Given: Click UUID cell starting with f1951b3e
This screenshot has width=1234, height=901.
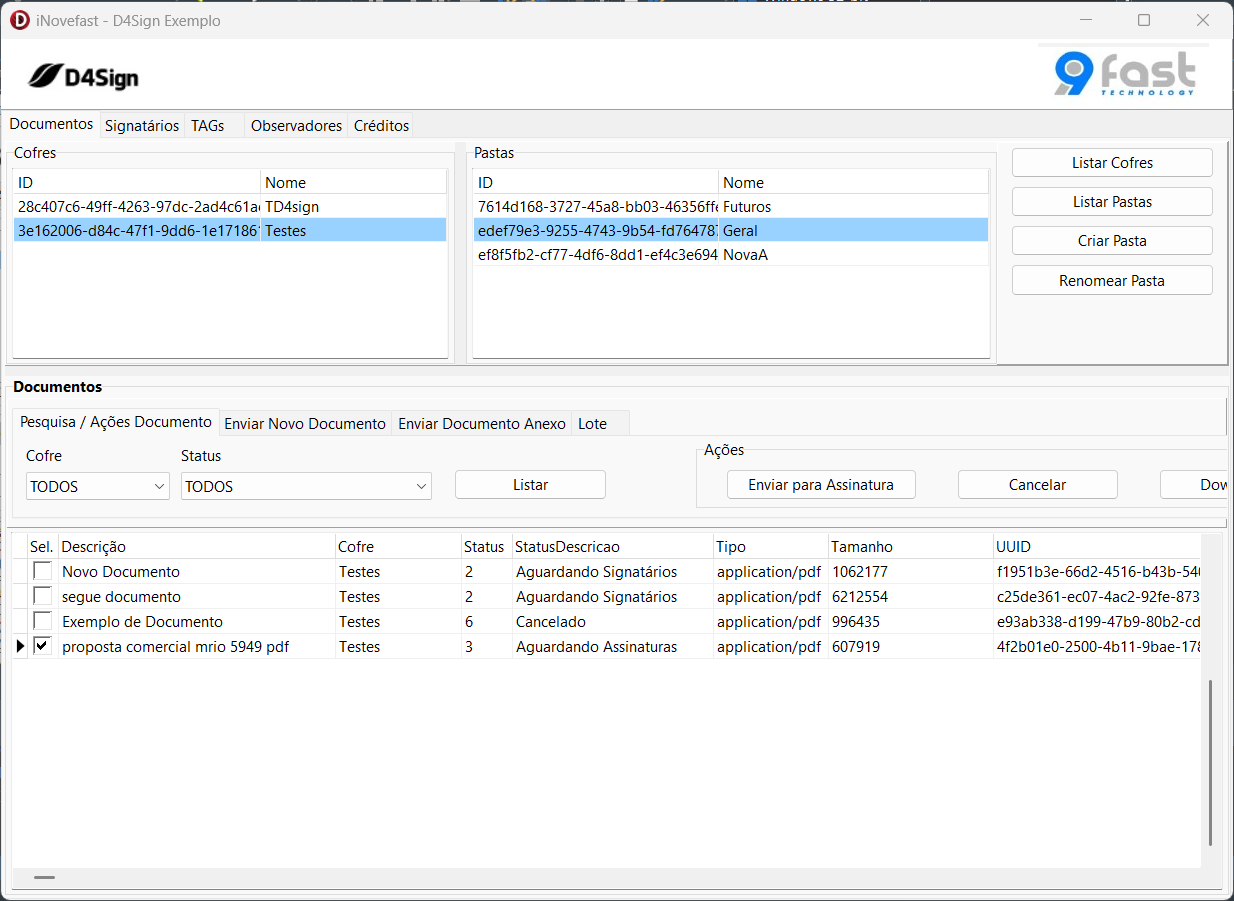Looking at the screenshot, I should click(1097, 572).
